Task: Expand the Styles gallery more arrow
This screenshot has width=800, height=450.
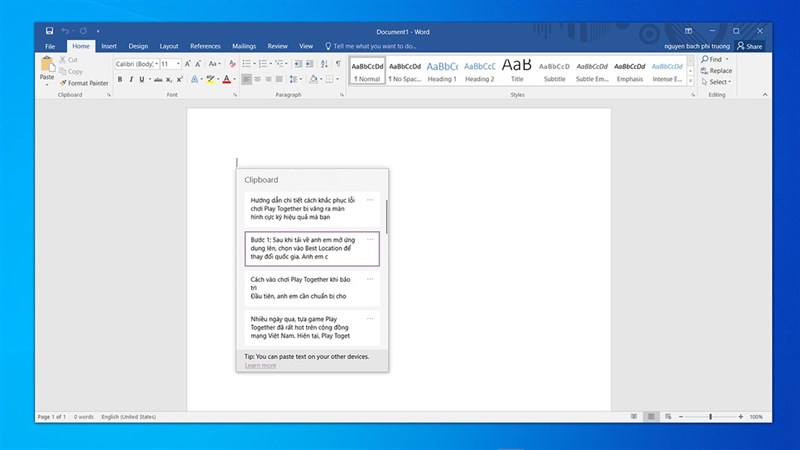Action: 689,82
